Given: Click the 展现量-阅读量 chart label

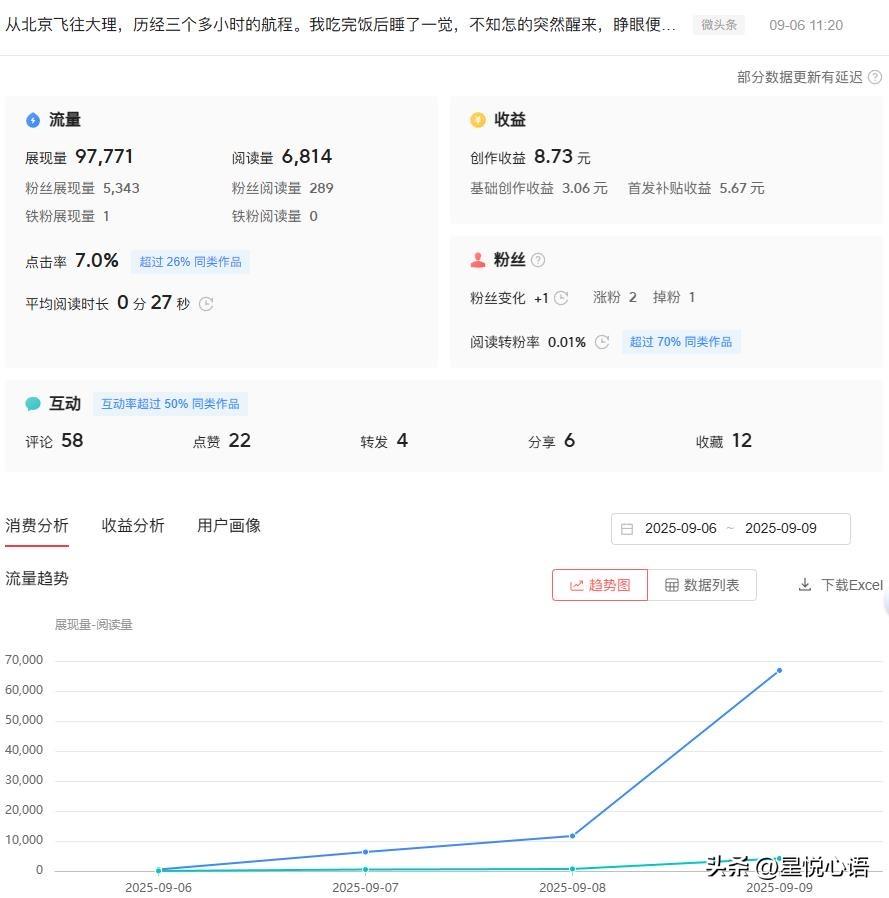Looking at the screenshot, I should point(93,624).
